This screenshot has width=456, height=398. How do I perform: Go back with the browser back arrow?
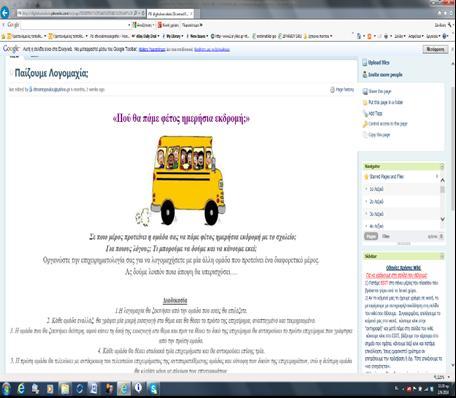pyautogui.click(x=5, y=13)
